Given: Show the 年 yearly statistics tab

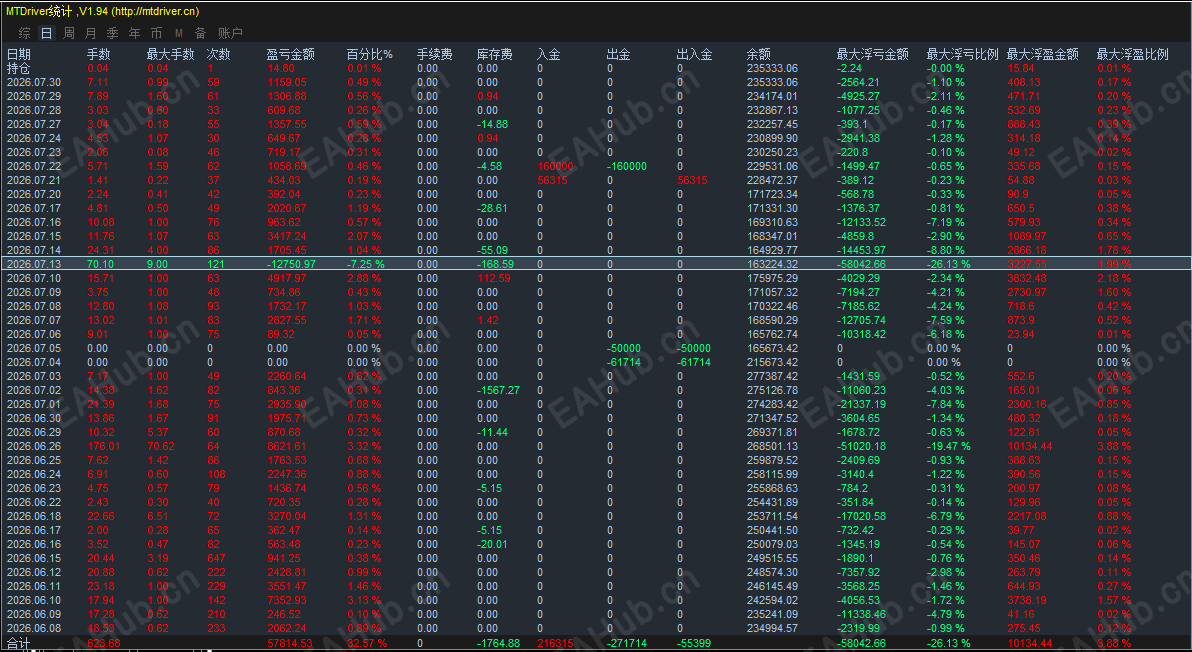Looking at the screenshot, I should [135, 33].
